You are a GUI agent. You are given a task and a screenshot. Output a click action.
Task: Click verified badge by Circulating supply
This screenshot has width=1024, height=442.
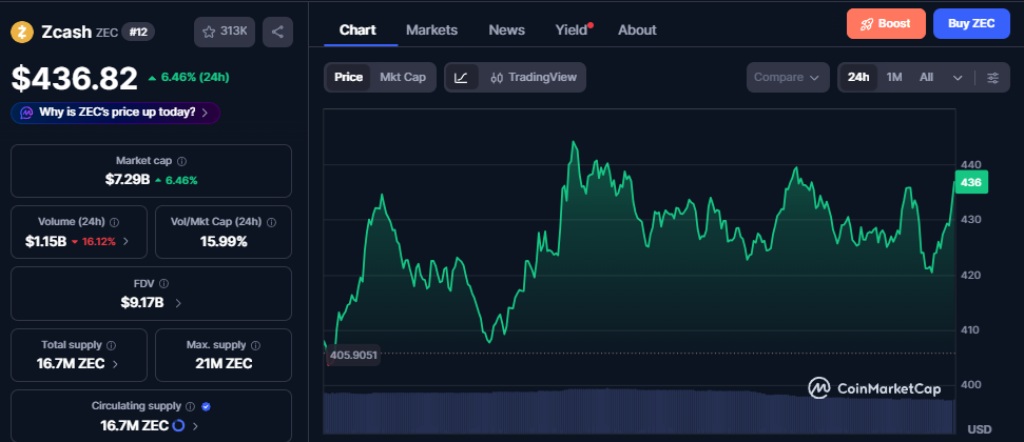pos(206,406)
